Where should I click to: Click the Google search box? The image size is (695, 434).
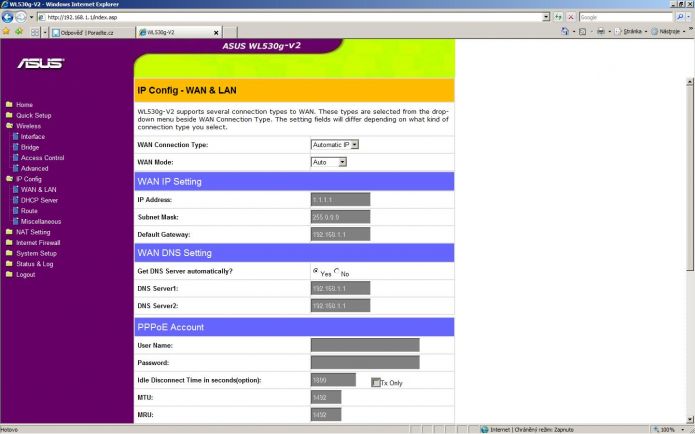tap(626, 17)
